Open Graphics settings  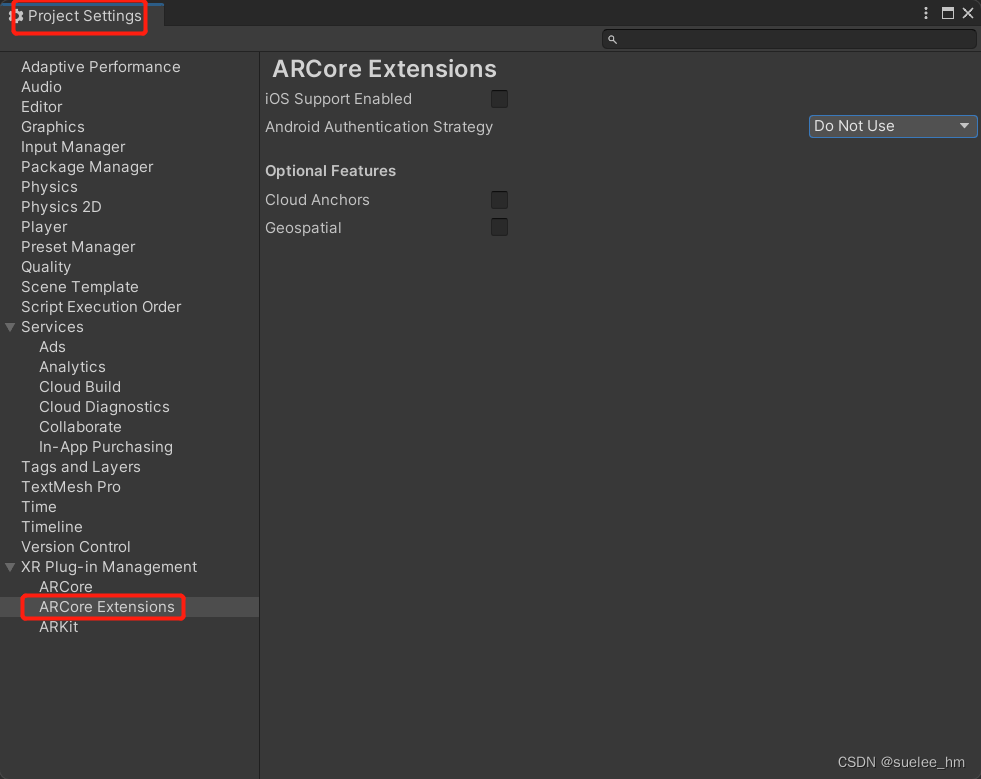pos(53,127)
